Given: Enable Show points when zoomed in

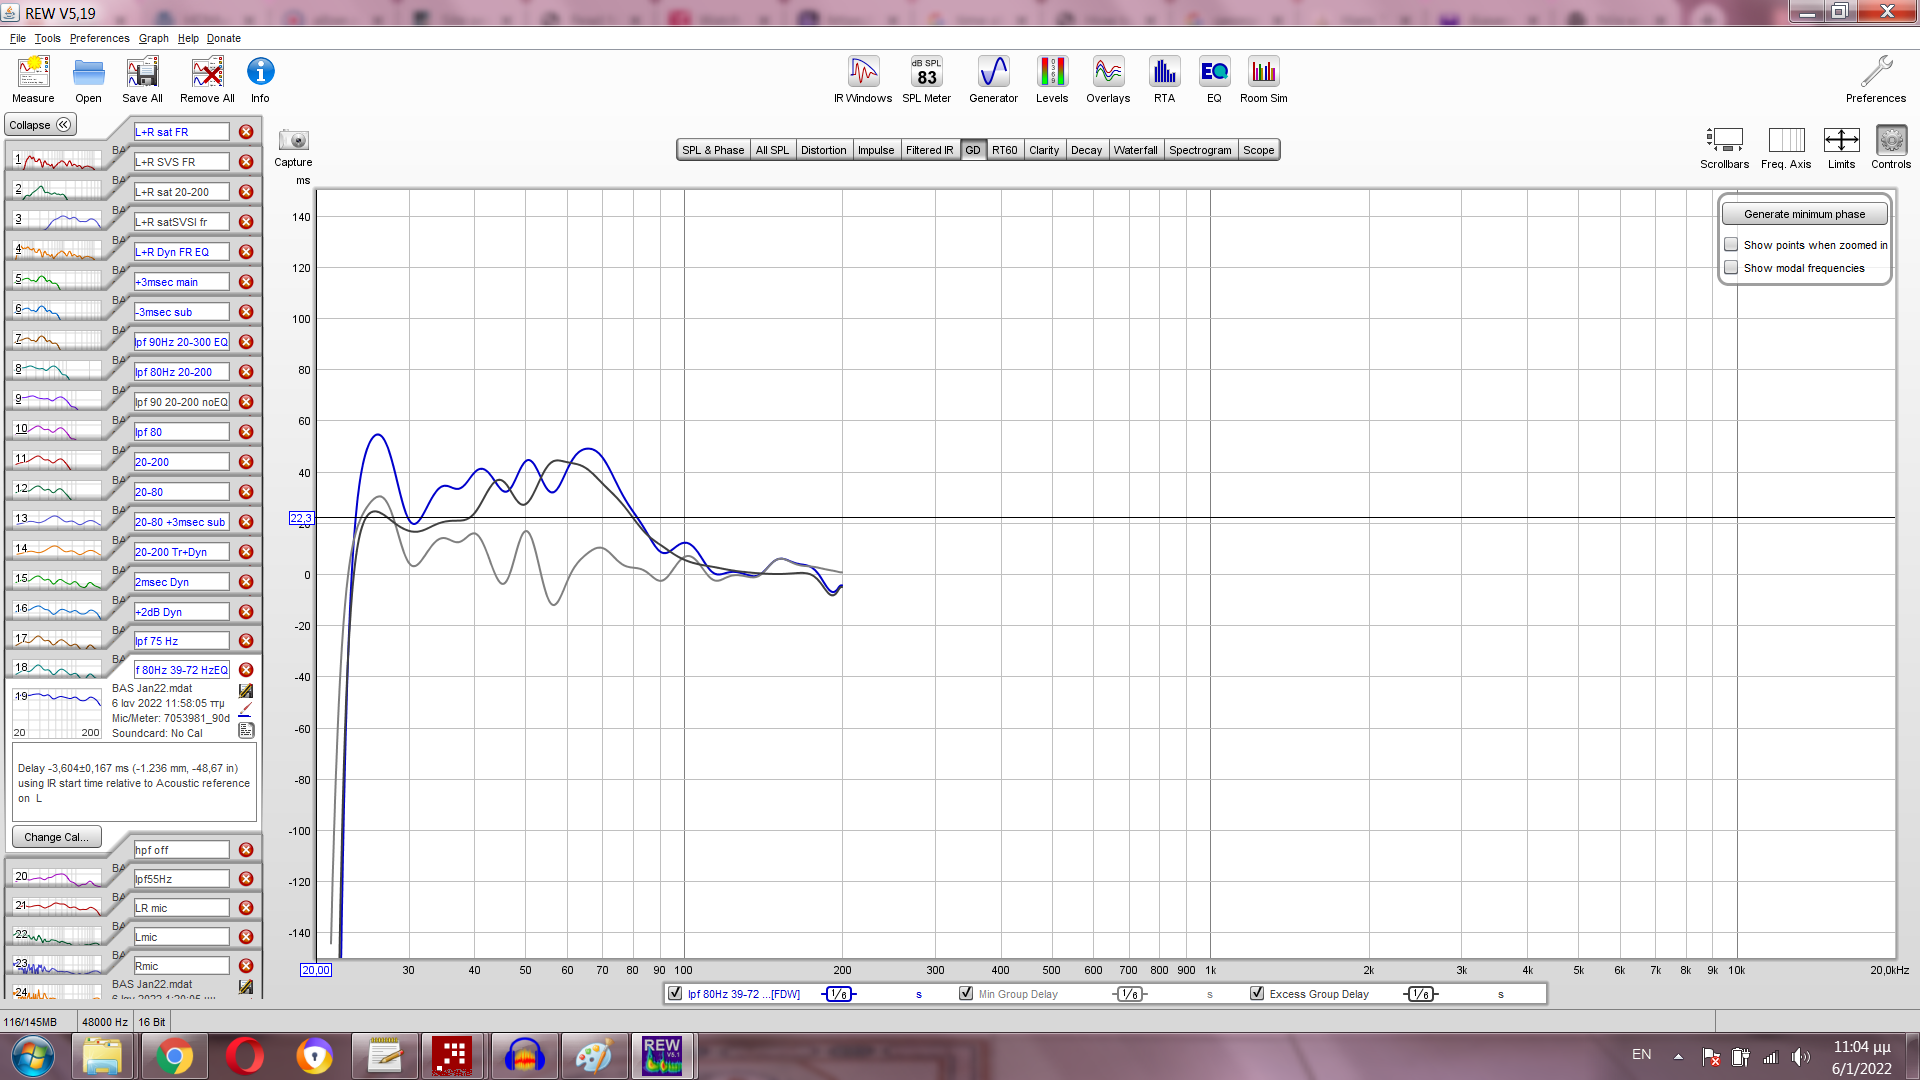Looking at the screenshot, I should [x=1731, y=245].
